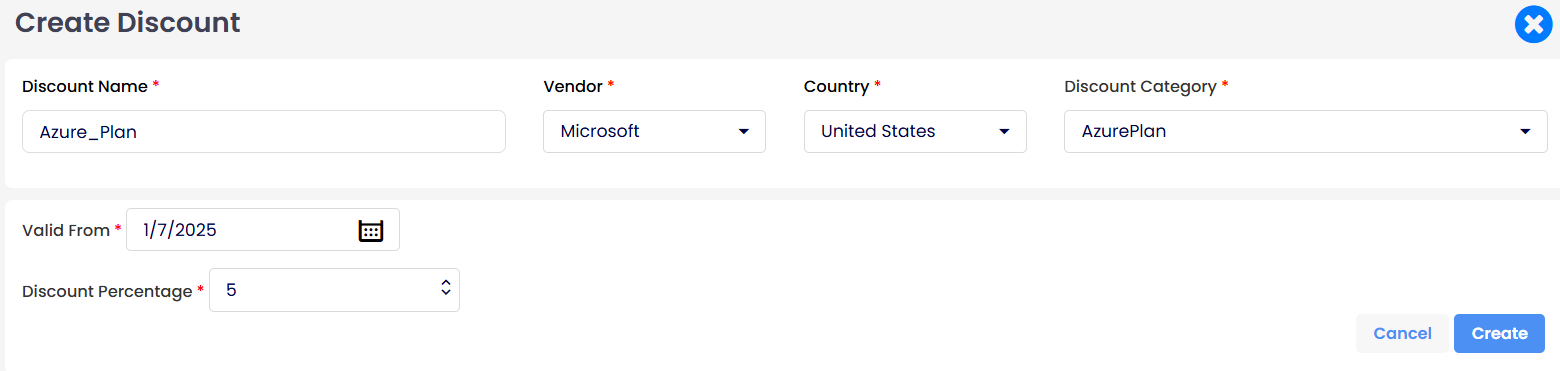The width and height of the screenshot is (1560, 371).
Task: Close the Create Discount dialog
Action: click(1533, 24)
